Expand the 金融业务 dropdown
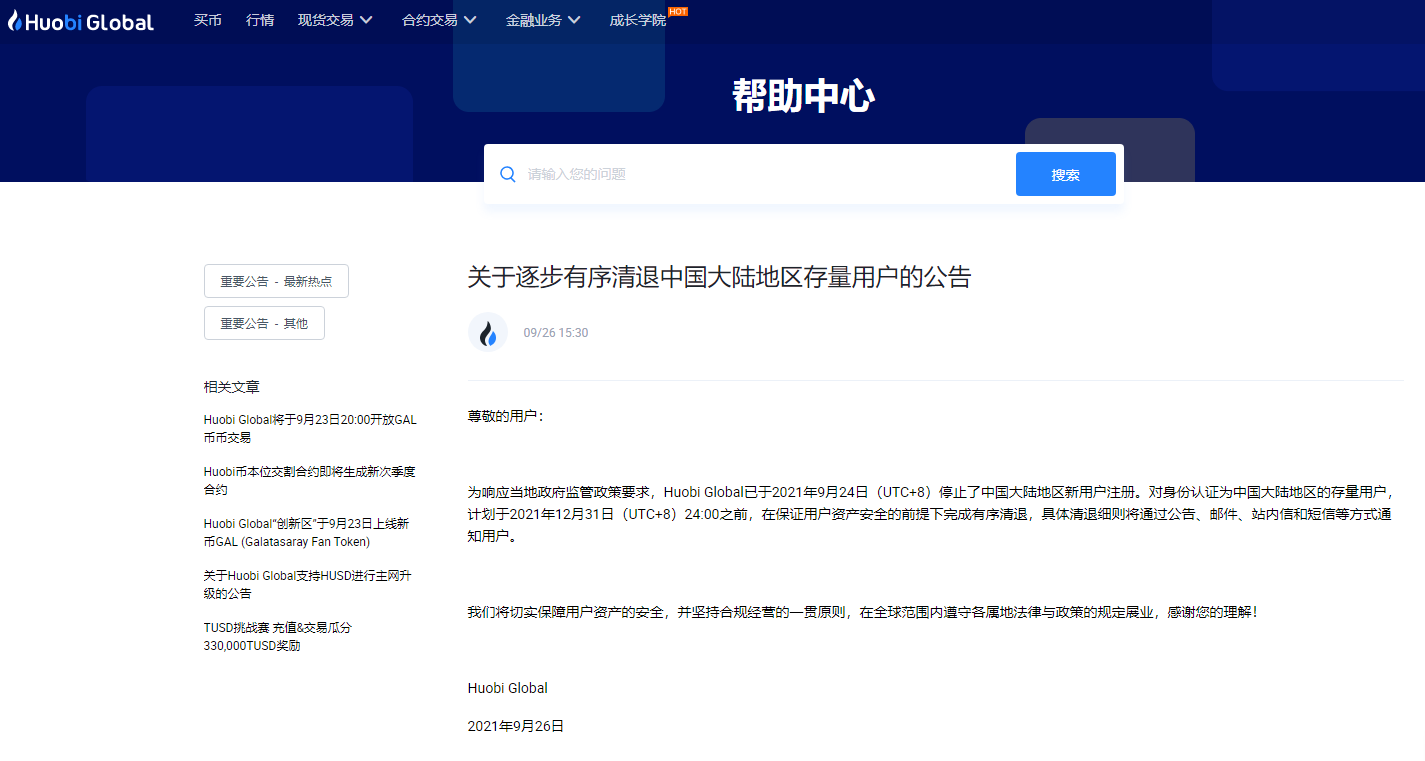This screenshot has height=761, width=1425. coord(544,20)
